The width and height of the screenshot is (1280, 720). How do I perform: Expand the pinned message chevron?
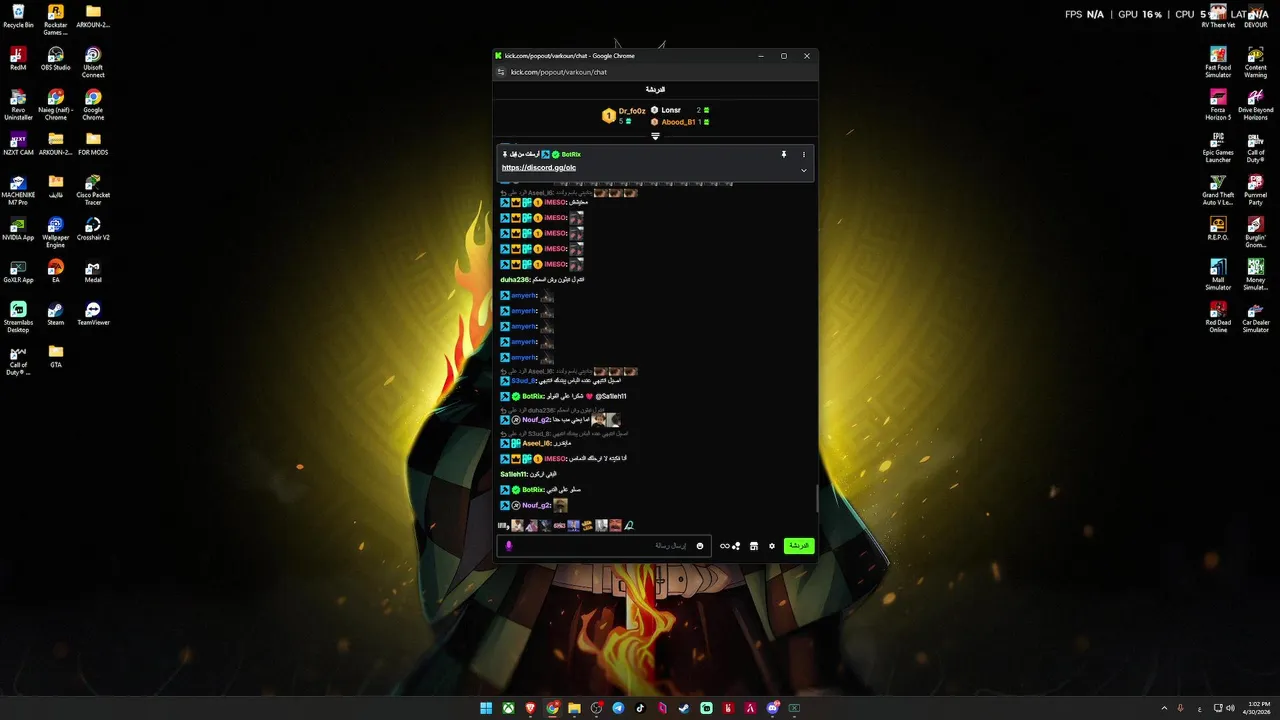point(804,170)
